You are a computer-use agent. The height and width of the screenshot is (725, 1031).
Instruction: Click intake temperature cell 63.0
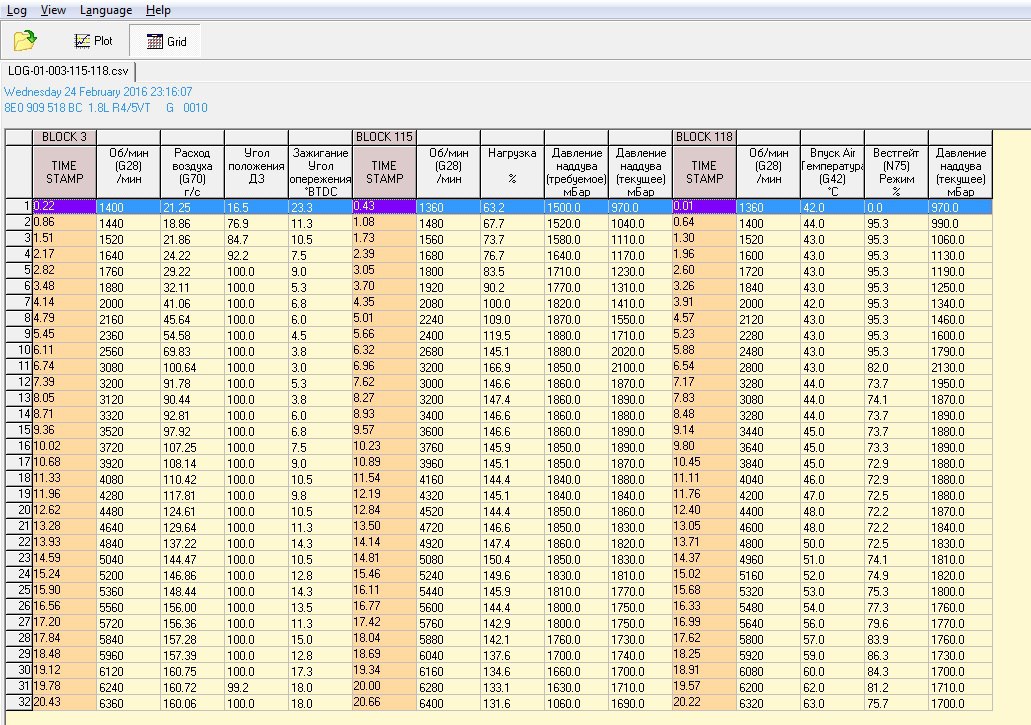tap(832, 704)
